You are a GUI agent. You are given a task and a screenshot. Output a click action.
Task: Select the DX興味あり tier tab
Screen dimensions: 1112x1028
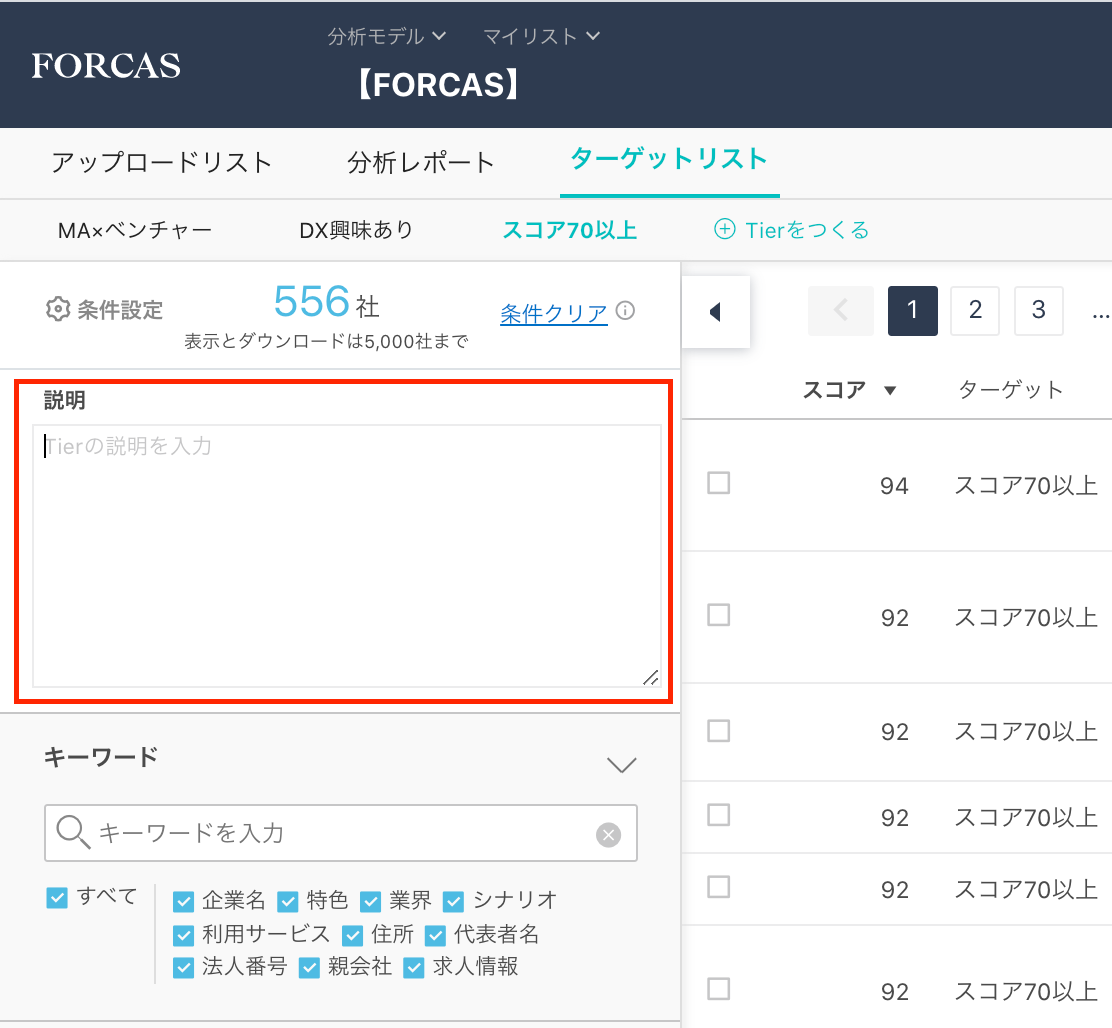356,230
